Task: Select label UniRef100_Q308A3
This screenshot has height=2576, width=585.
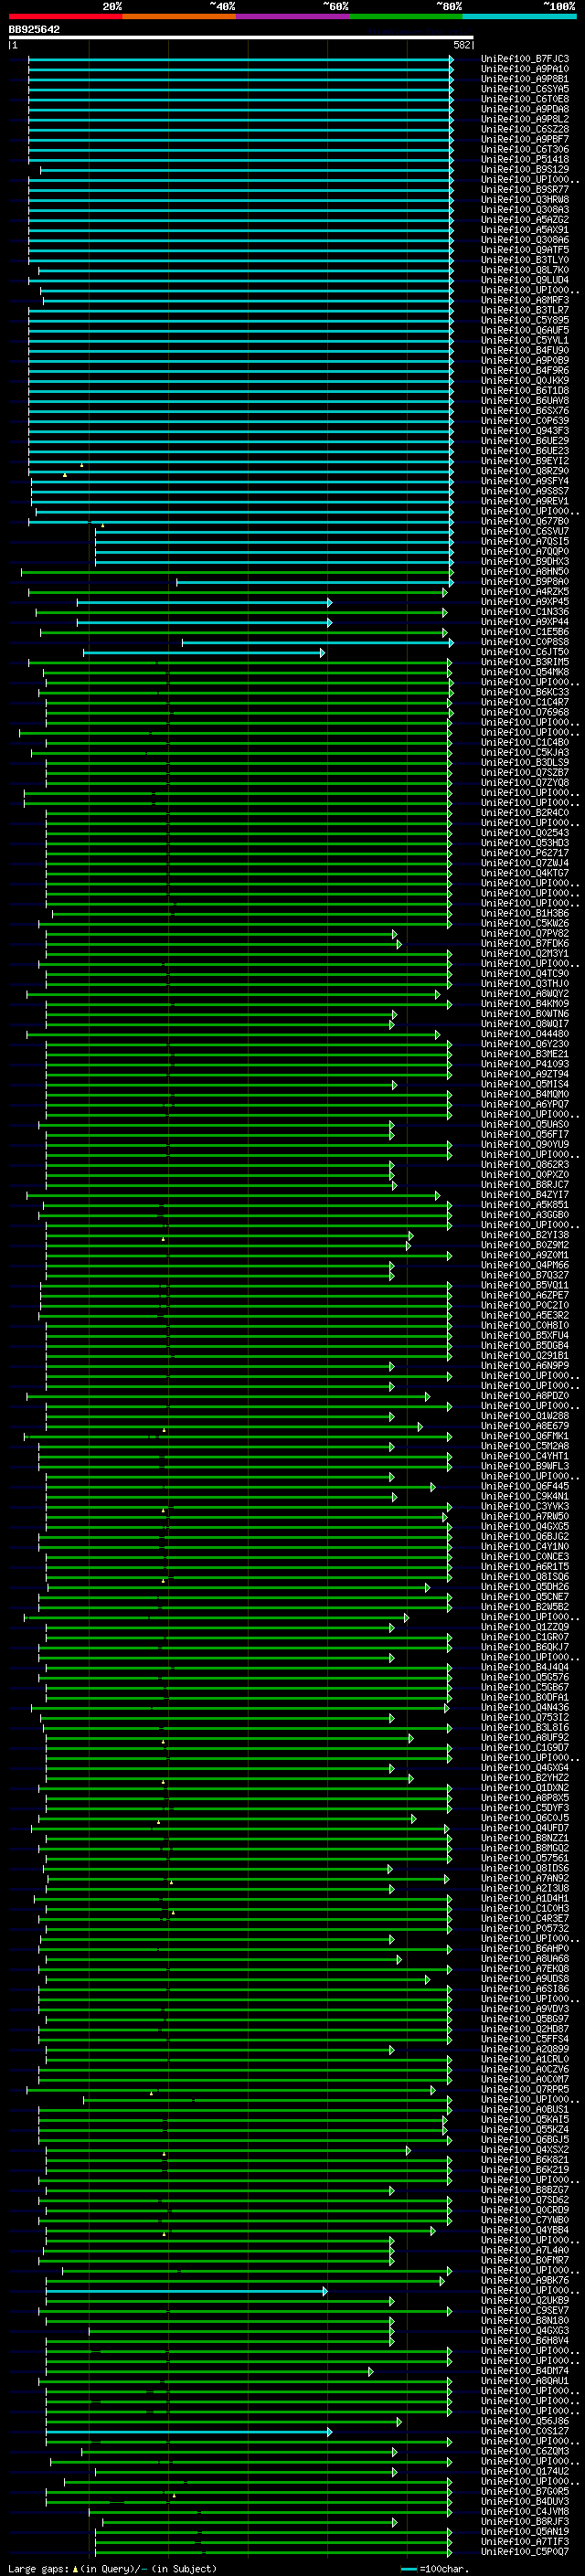Action: tap(525, 210)
